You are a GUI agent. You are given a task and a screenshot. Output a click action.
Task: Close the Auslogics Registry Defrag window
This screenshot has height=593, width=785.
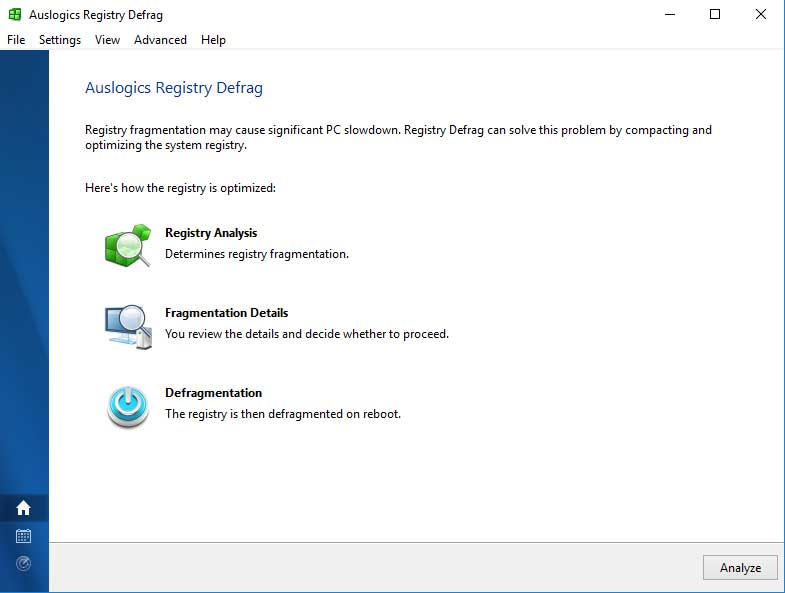760,15
